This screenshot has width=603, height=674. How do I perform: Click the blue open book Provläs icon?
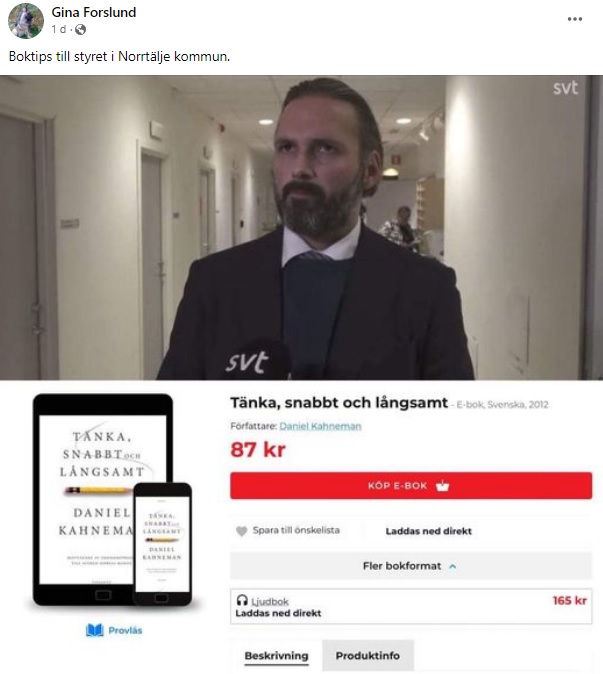95,630
